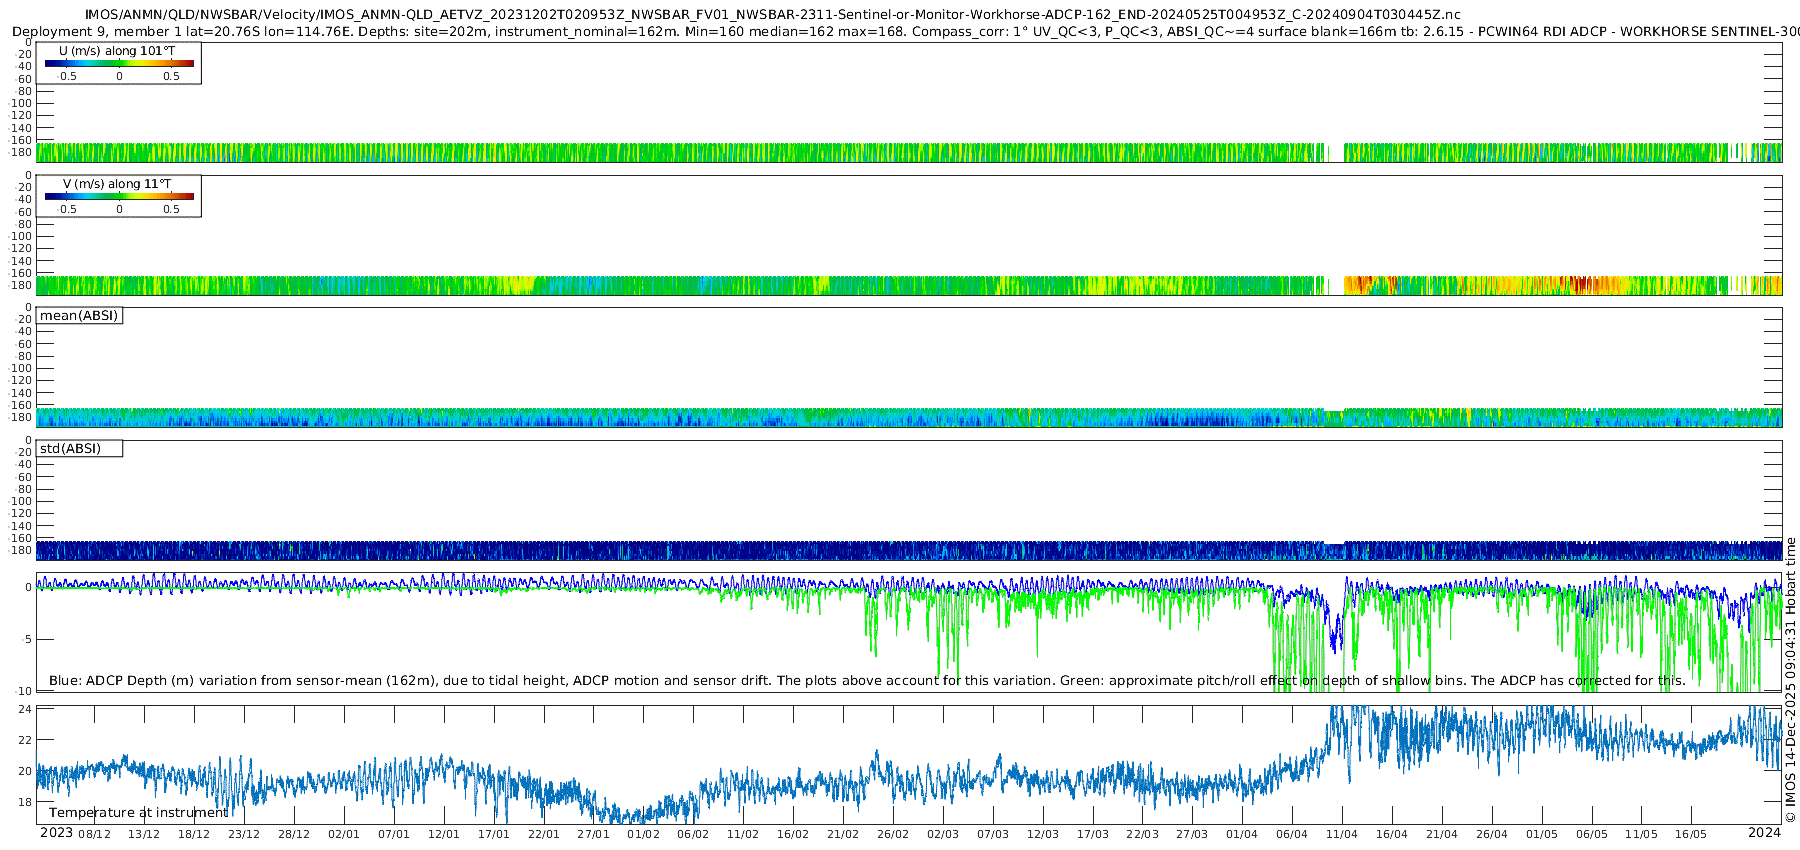The height and width of the screenshot is (850, 1800).
Task: Click the 01/02 date tick label
Action: pyautogui.click(x=643, y=834)
